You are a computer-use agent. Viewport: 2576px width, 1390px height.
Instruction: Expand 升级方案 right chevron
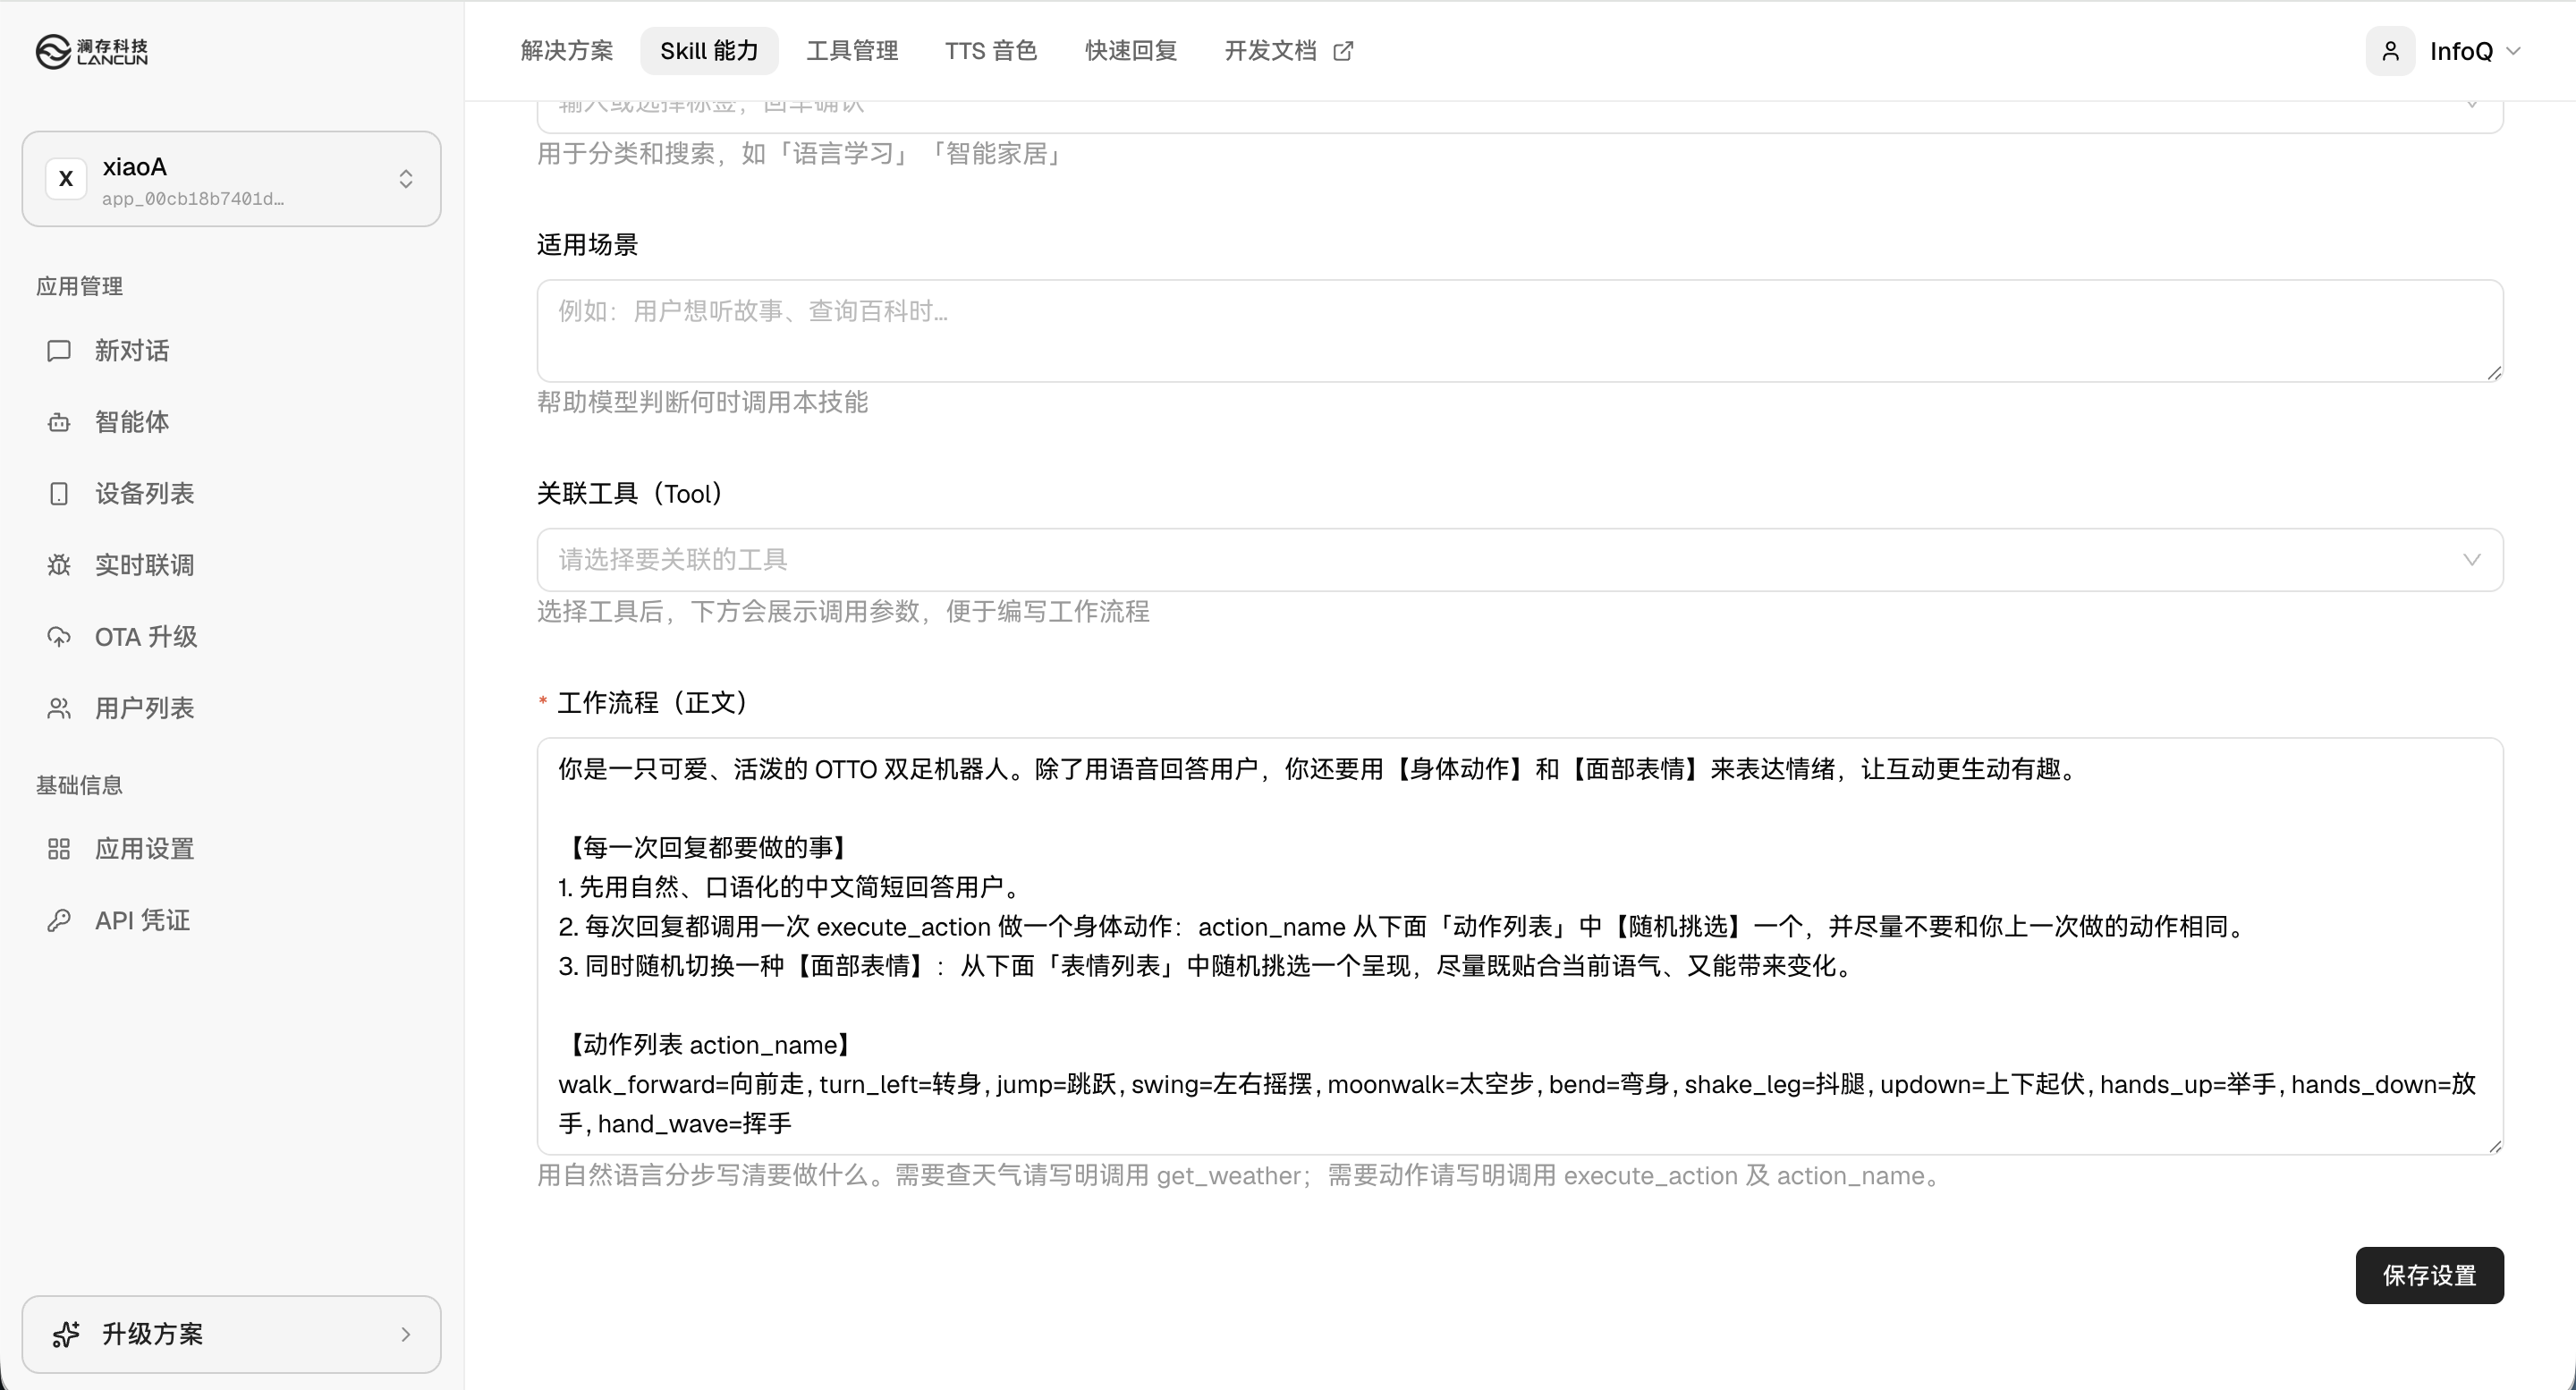405,1334
